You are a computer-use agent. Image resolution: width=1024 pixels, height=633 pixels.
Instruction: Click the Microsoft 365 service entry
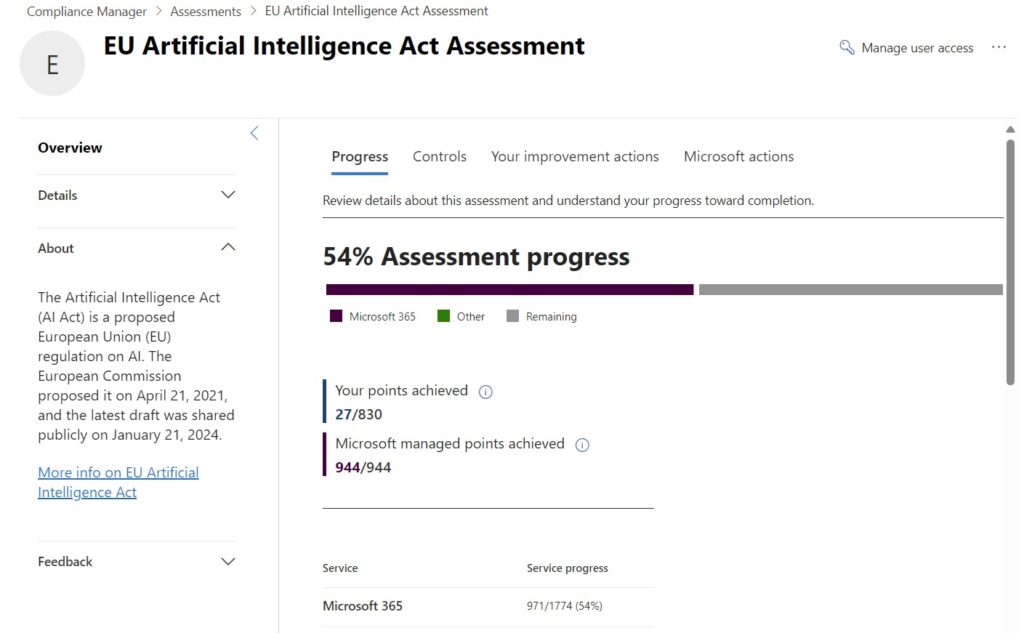tap(362, 605)
